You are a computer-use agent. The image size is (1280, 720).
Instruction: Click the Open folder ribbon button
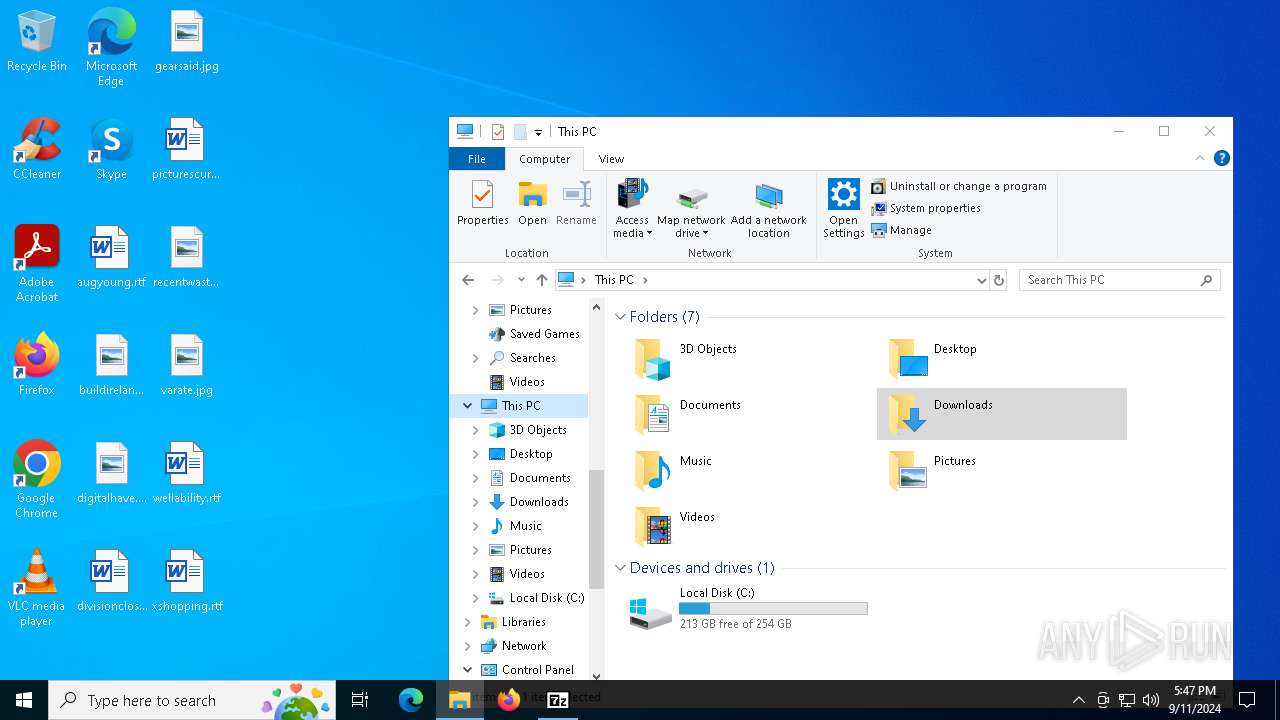pos(532,204)
